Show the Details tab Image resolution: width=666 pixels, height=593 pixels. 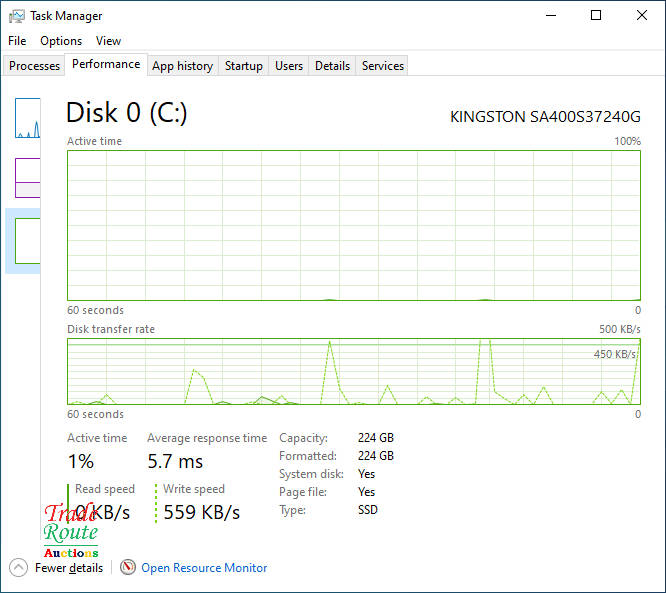pyautogui.click(x=332, y=66)
